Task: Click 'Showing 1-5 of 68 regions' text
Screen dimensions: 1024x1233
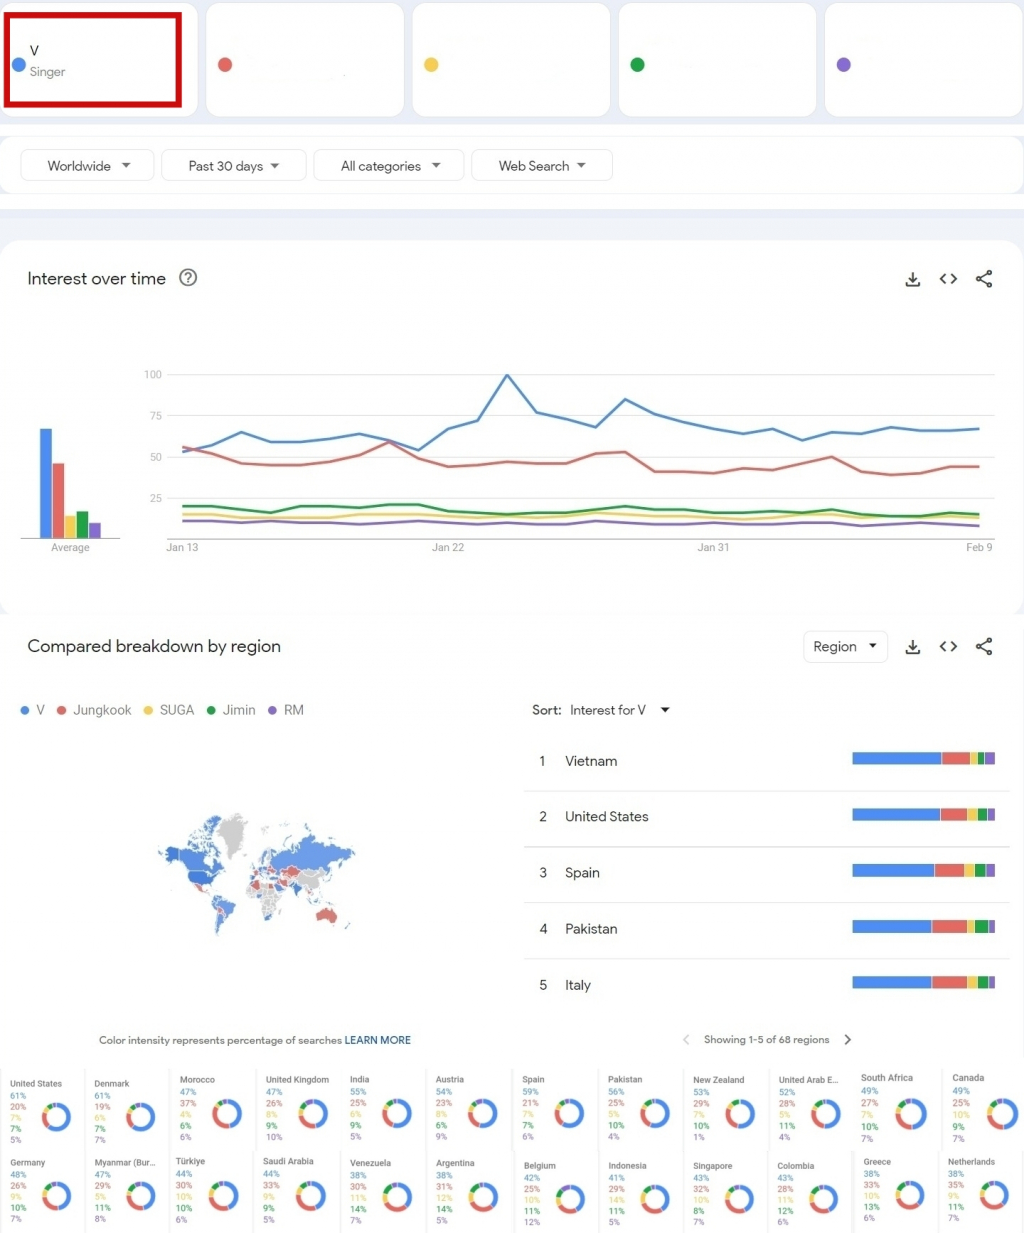Action: (766, 1040)
